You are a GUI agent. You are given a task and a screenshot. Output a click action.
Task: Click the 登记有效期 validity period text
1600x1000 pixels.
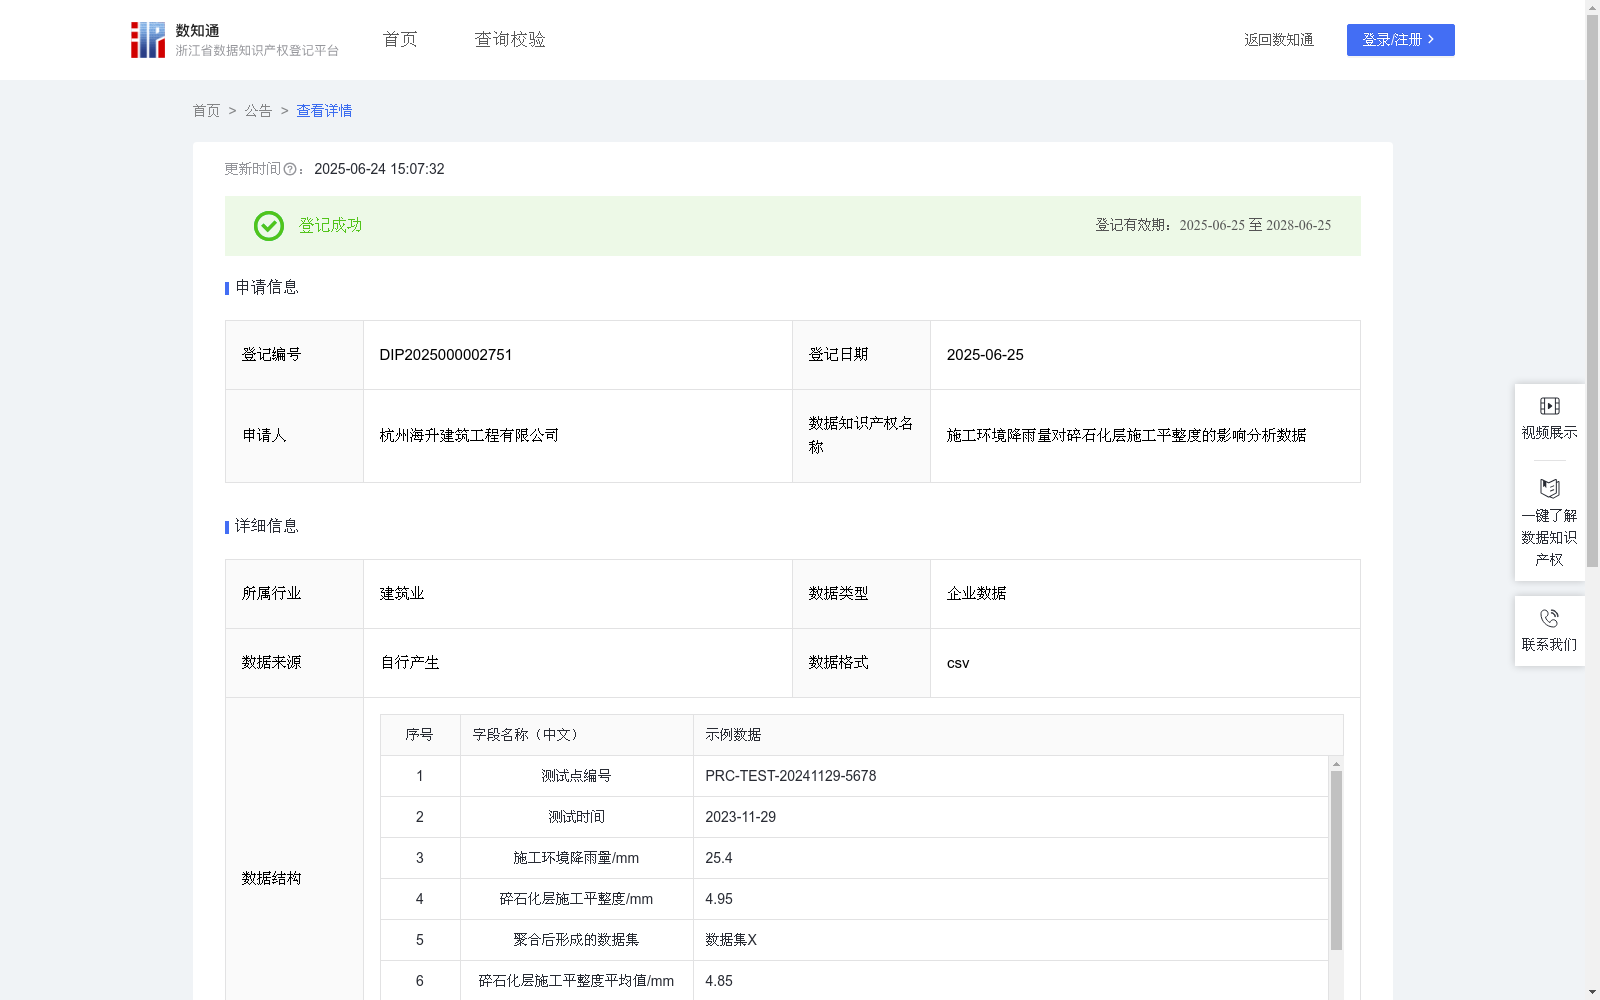coord(1213,226)
